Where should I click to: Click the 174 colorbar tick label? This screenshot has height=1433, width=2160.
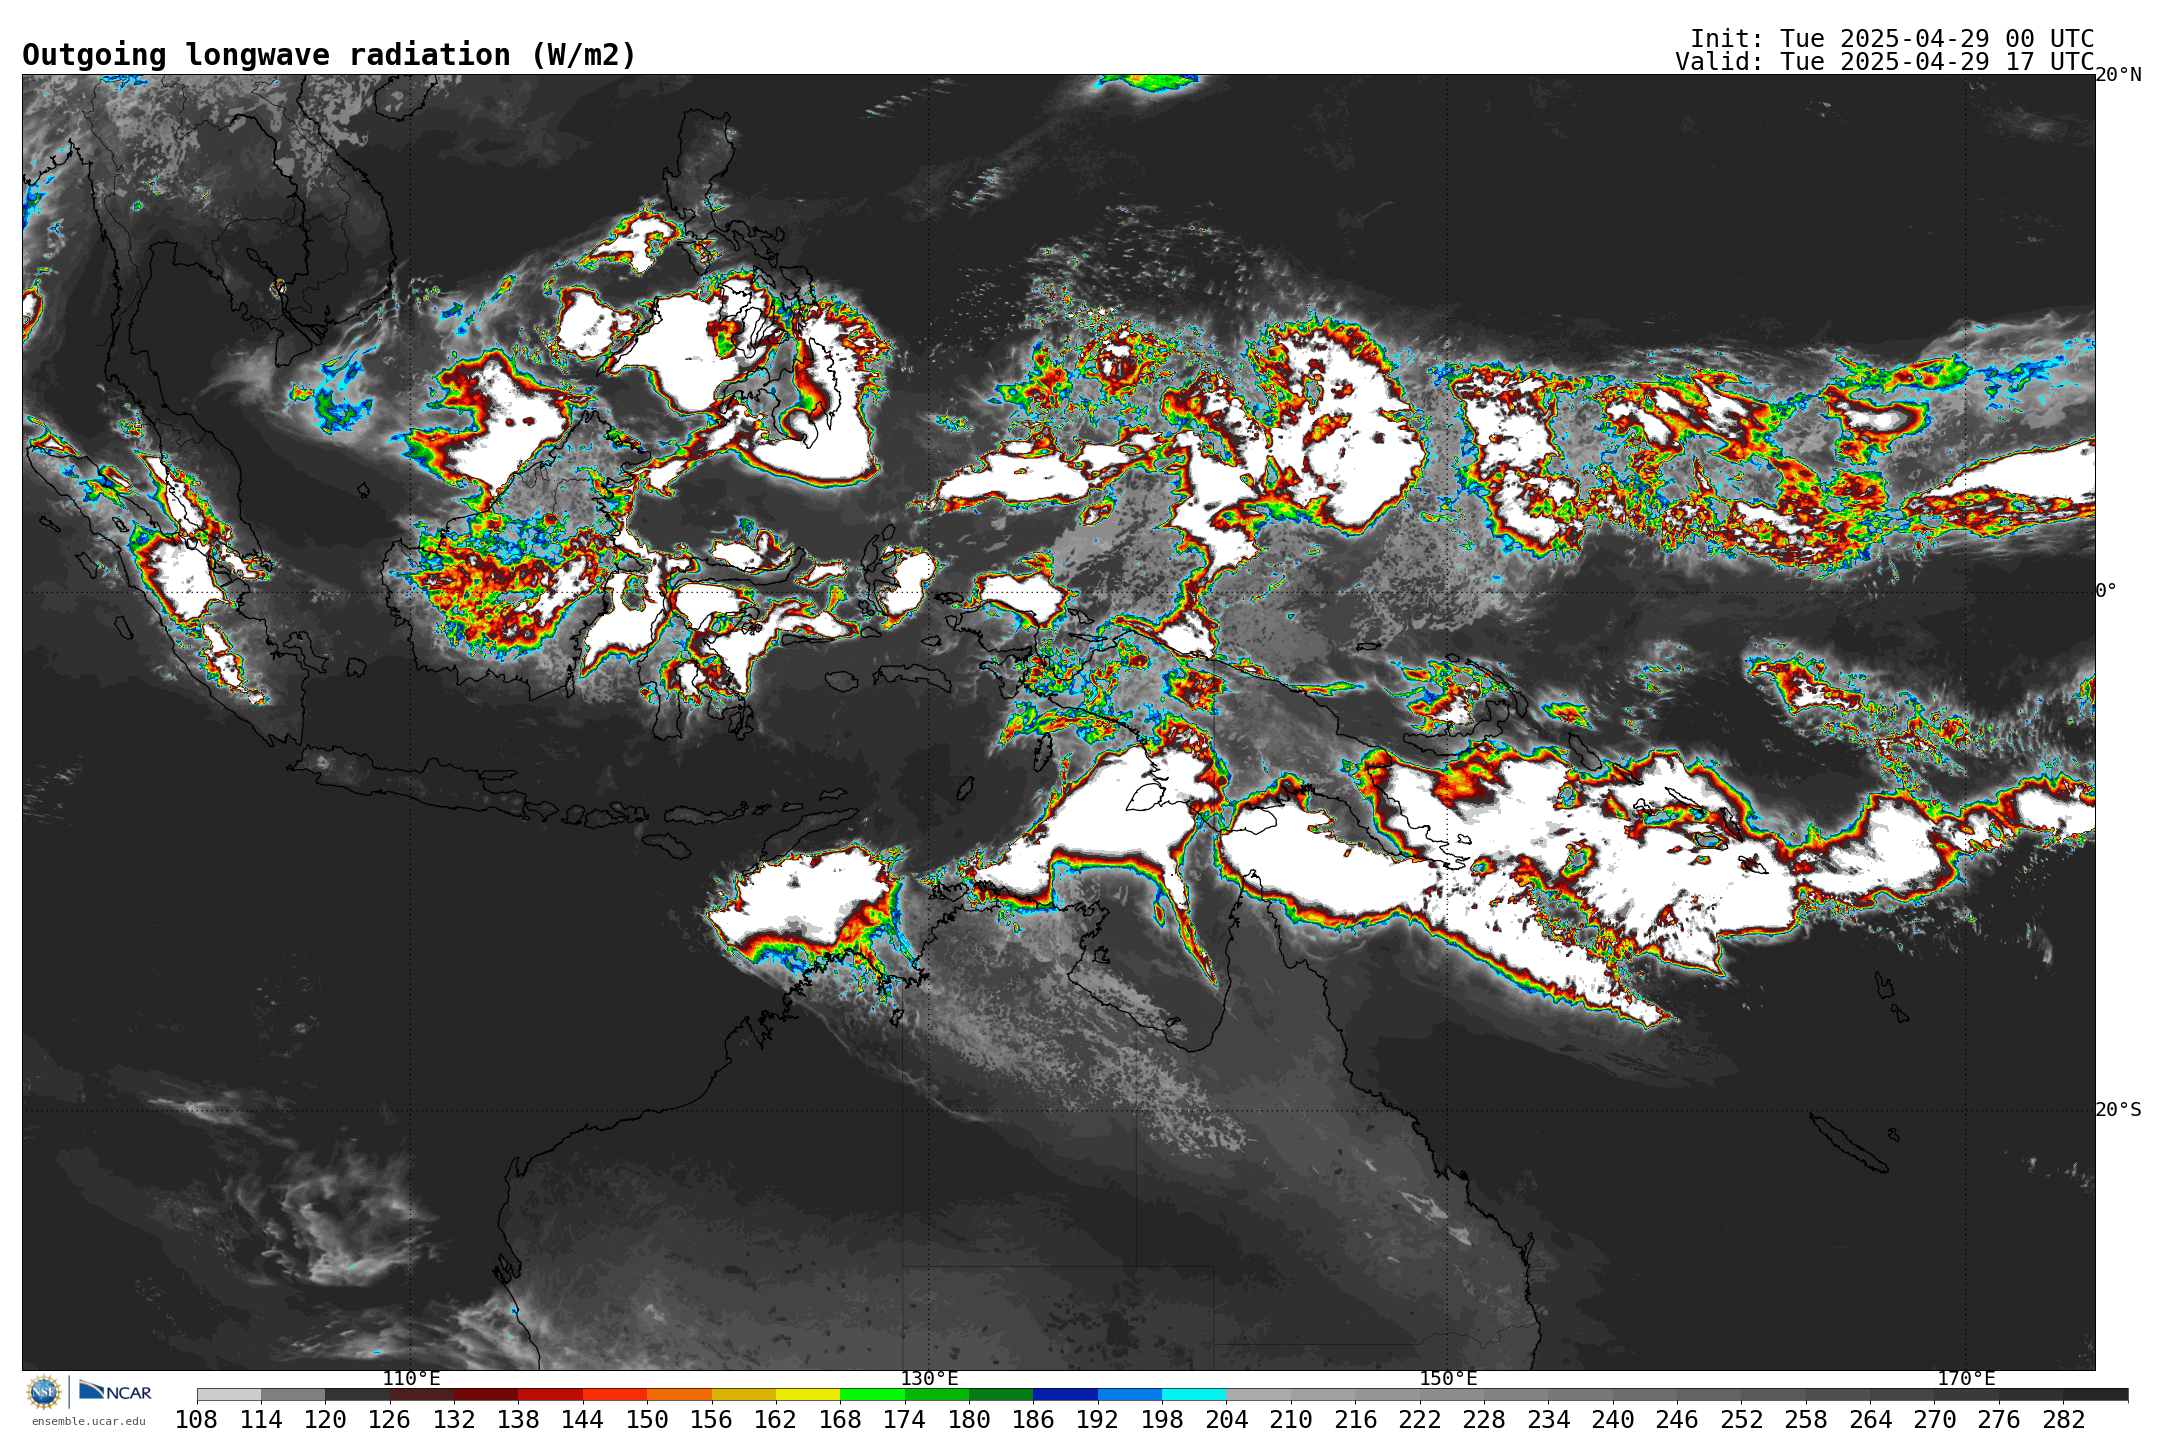click(x=904, y=1420)
